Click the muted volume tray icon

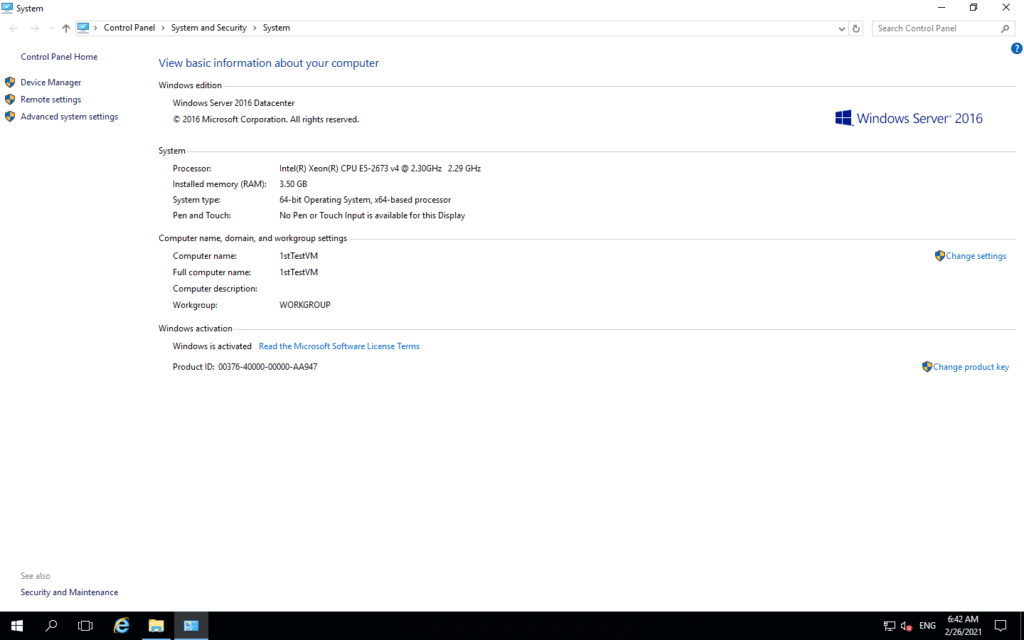click(x=906, y=626)
